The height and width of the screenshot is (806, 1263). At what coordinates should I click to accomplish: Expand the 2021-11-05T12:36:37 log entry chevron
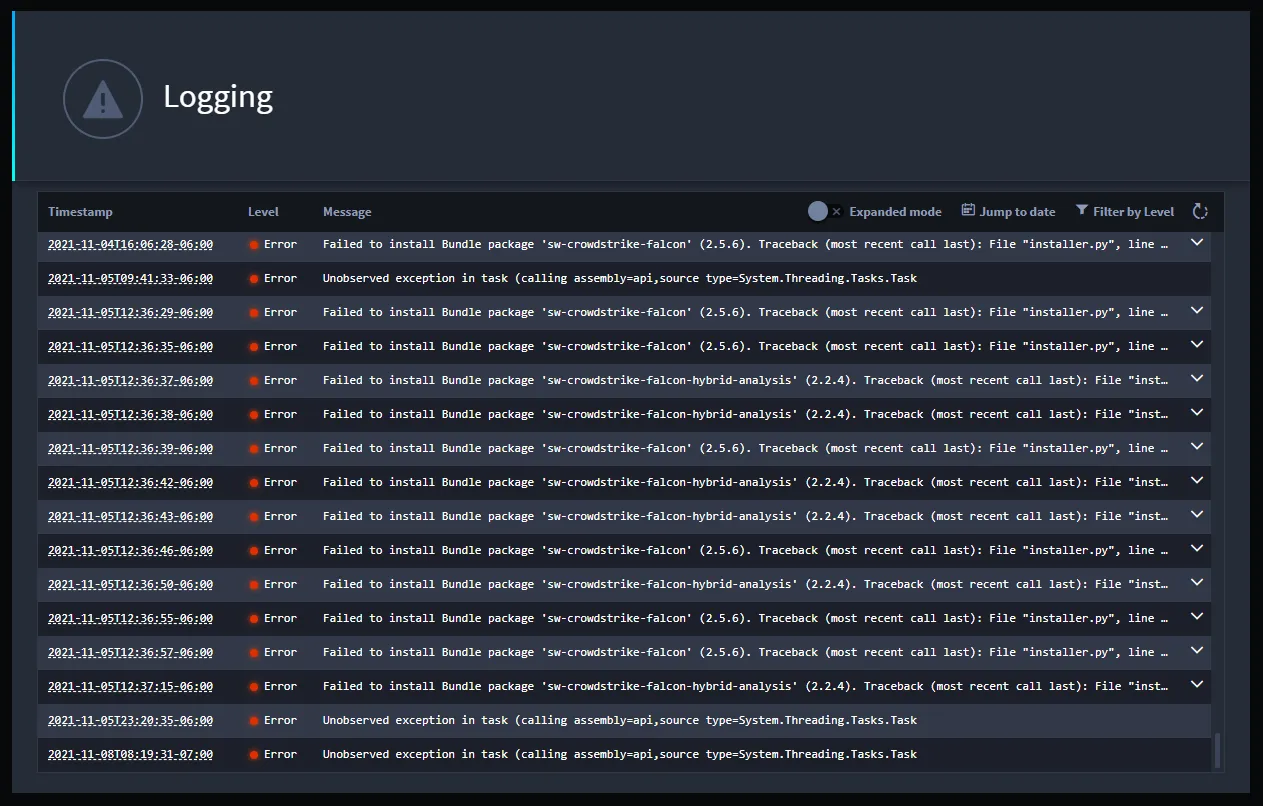[1196, 379]
